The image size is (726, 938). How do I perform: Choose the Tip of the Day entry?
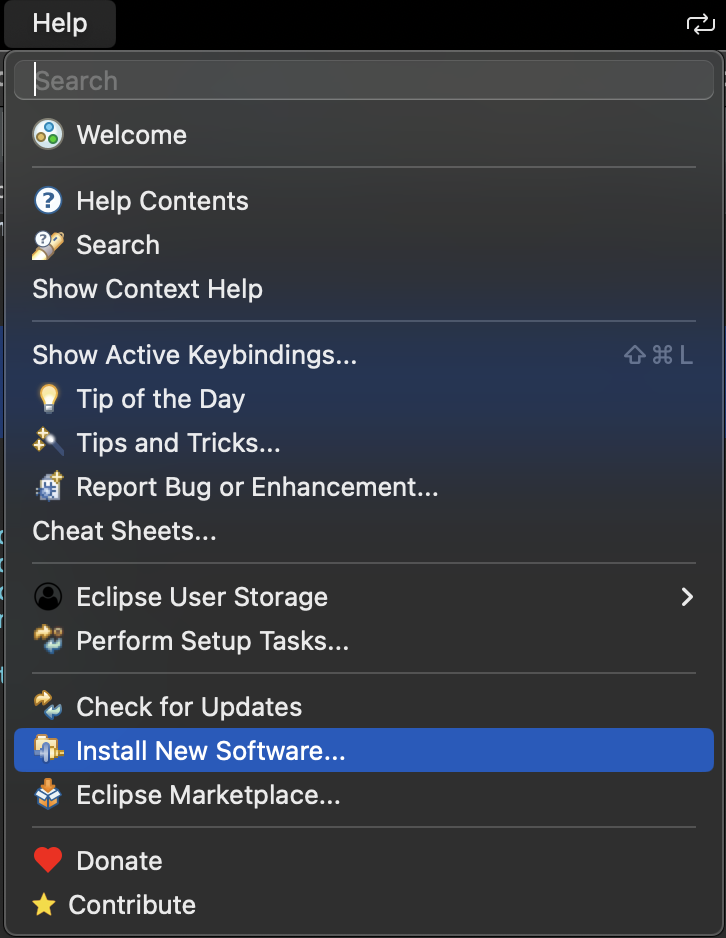[x=364, y=399]
